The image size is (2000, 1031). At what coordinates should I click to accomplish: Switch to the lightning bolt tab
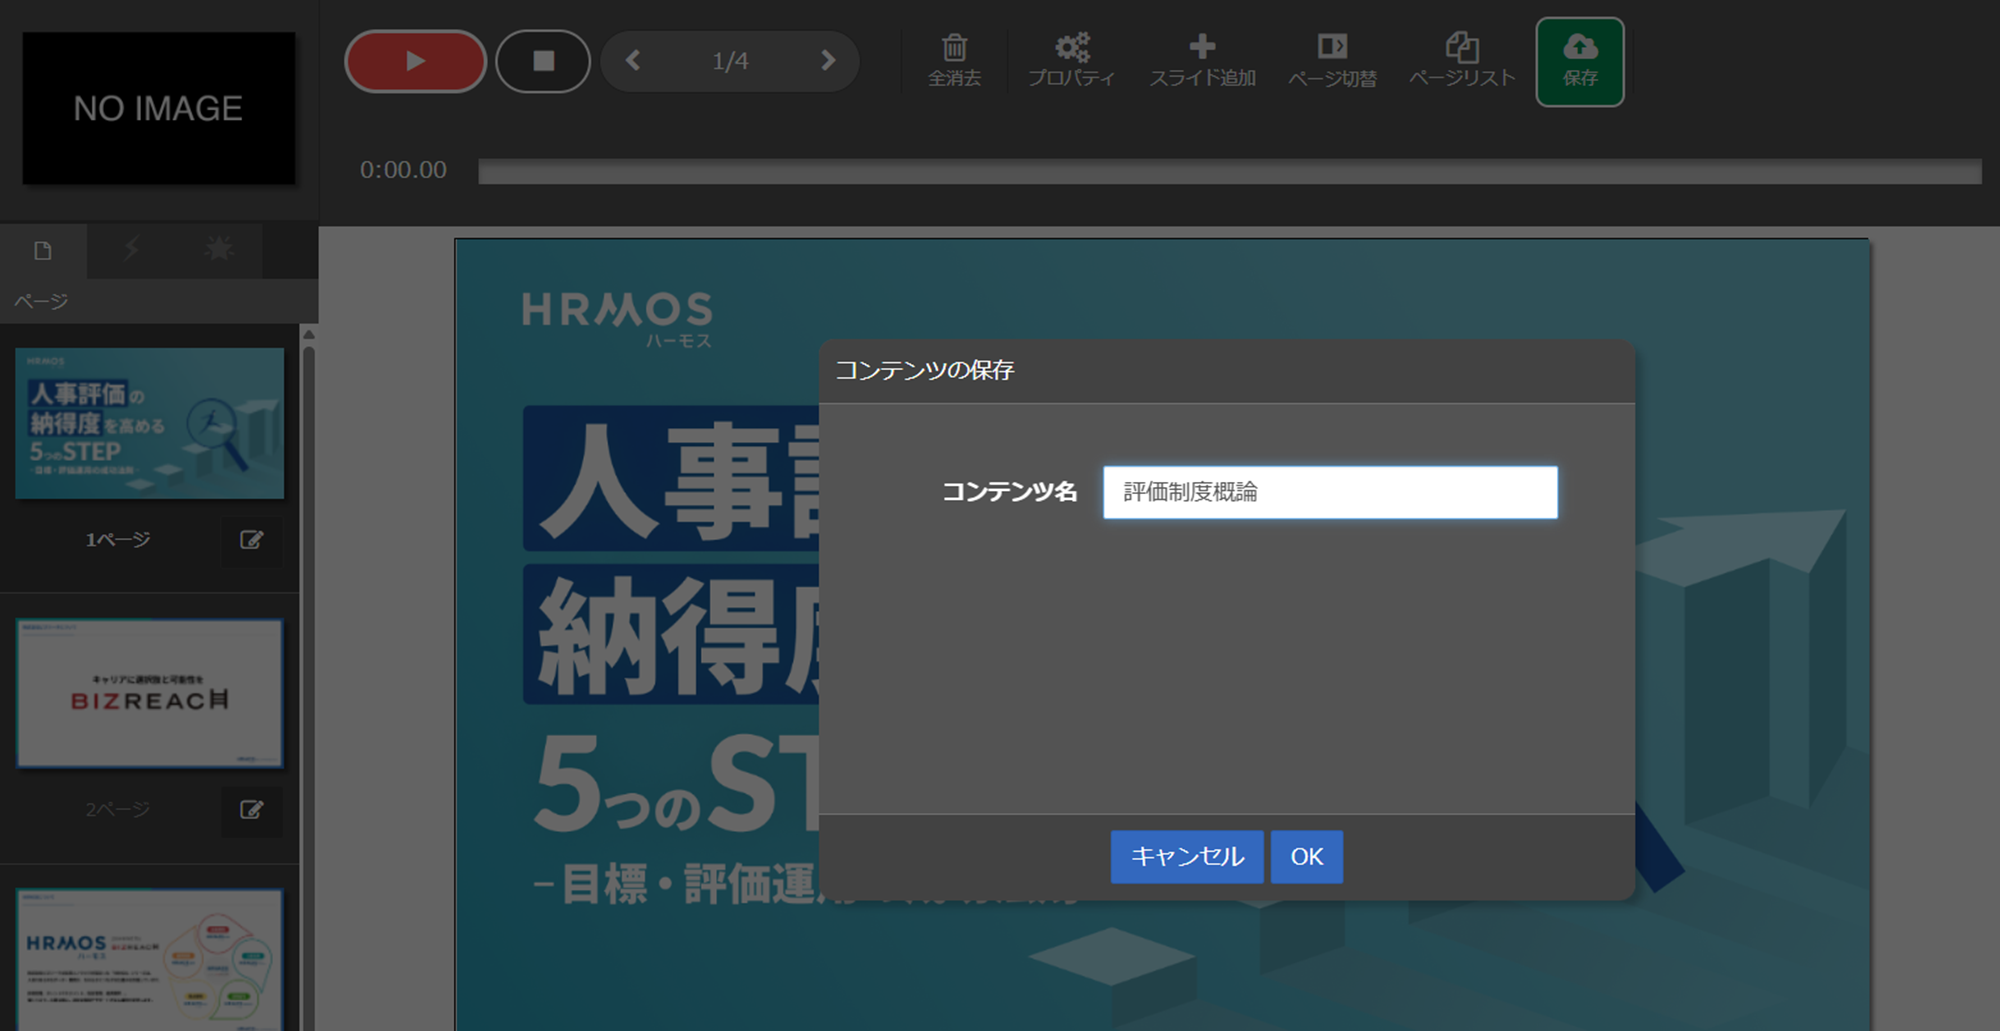click(x=131, y=250)
